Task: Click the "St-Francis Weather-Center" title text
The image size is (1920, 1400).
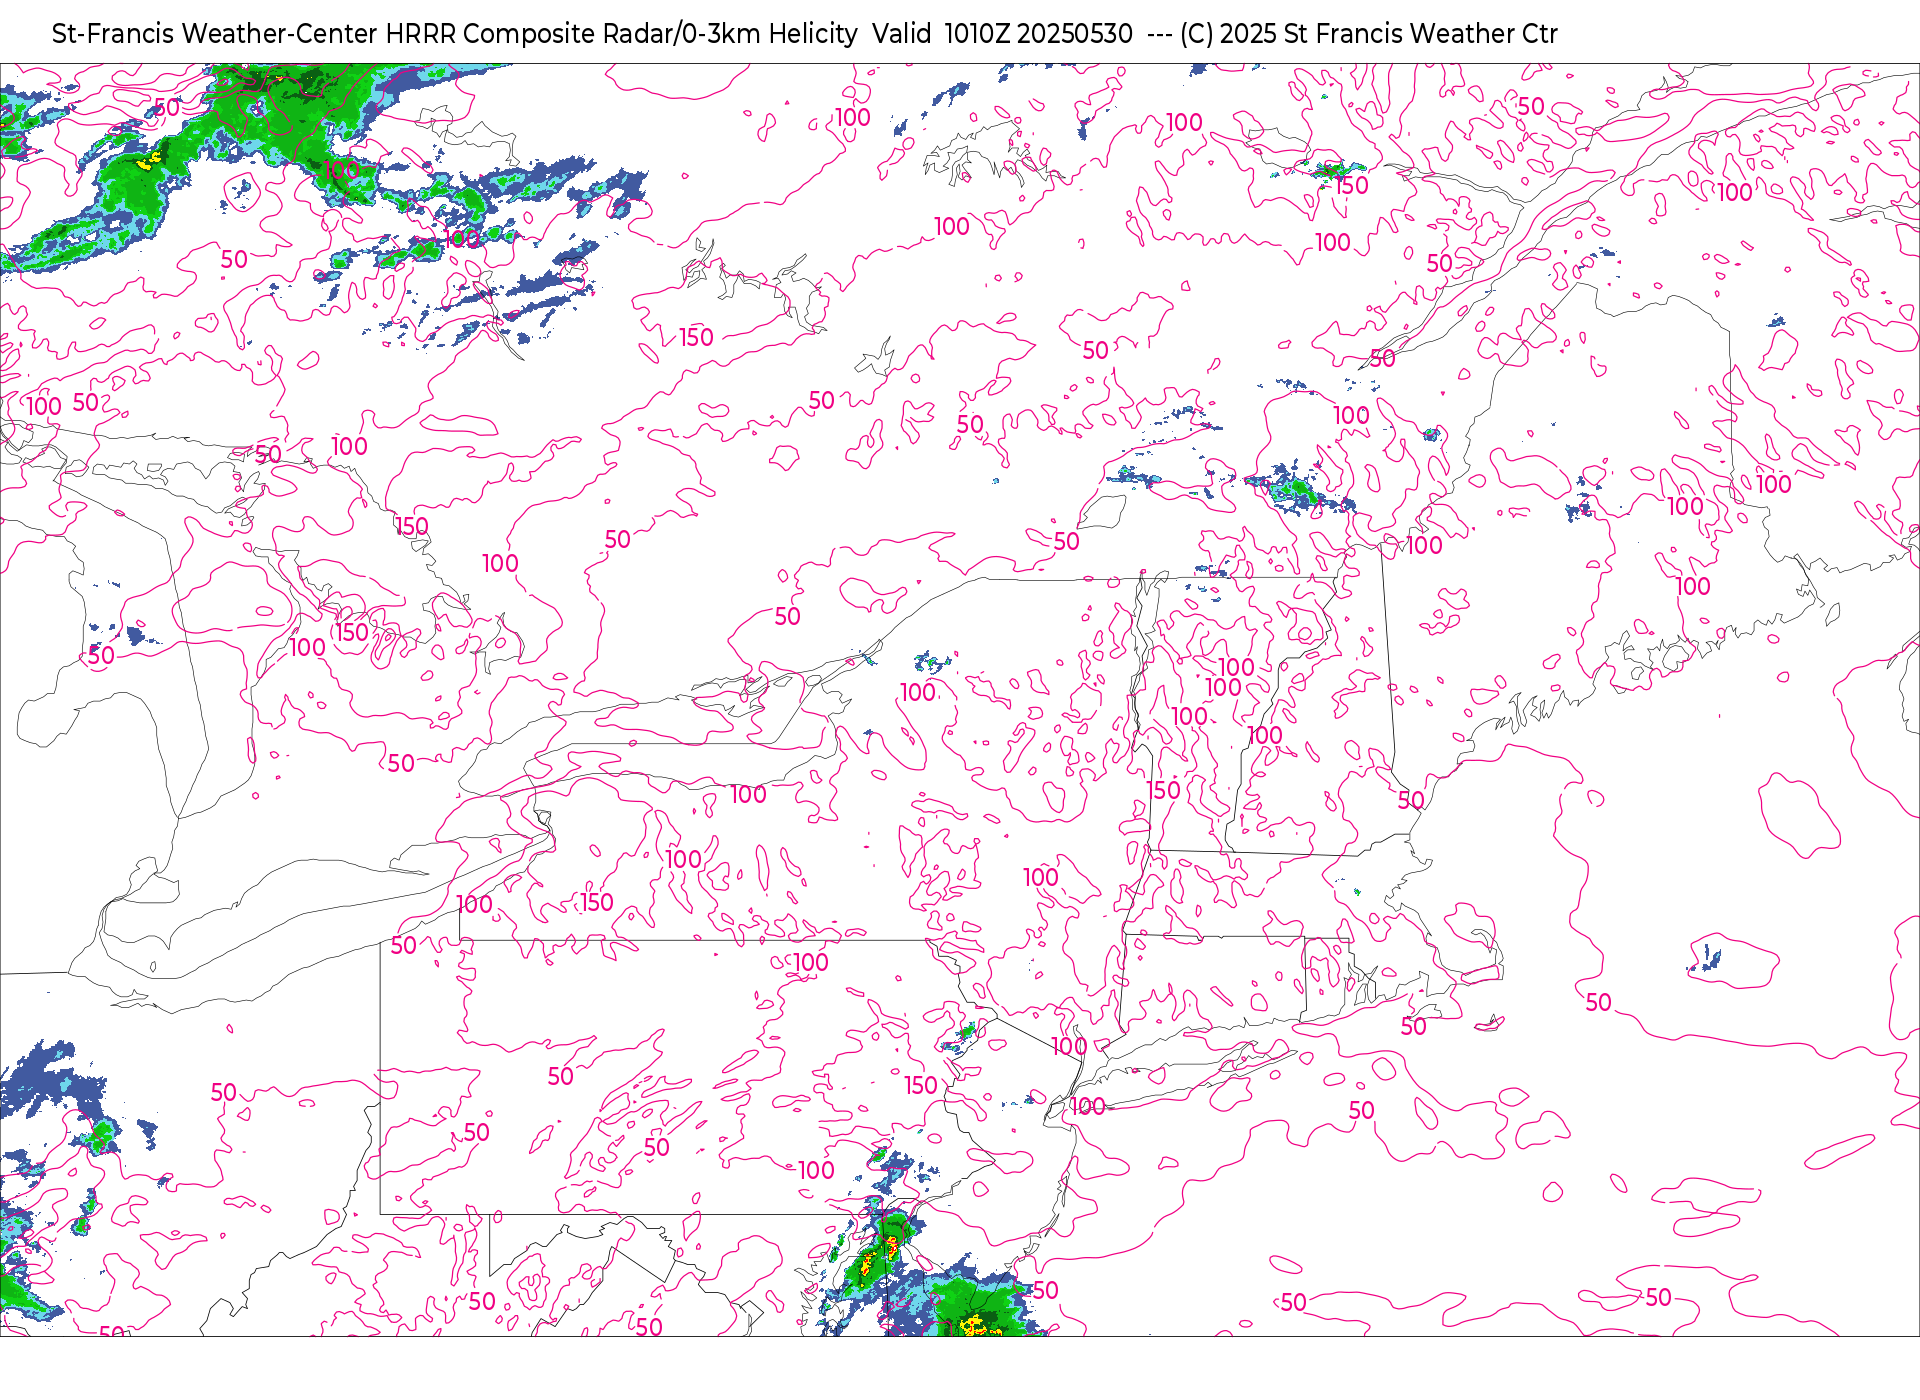Action: pyautogui.click(x=215, y=34)
